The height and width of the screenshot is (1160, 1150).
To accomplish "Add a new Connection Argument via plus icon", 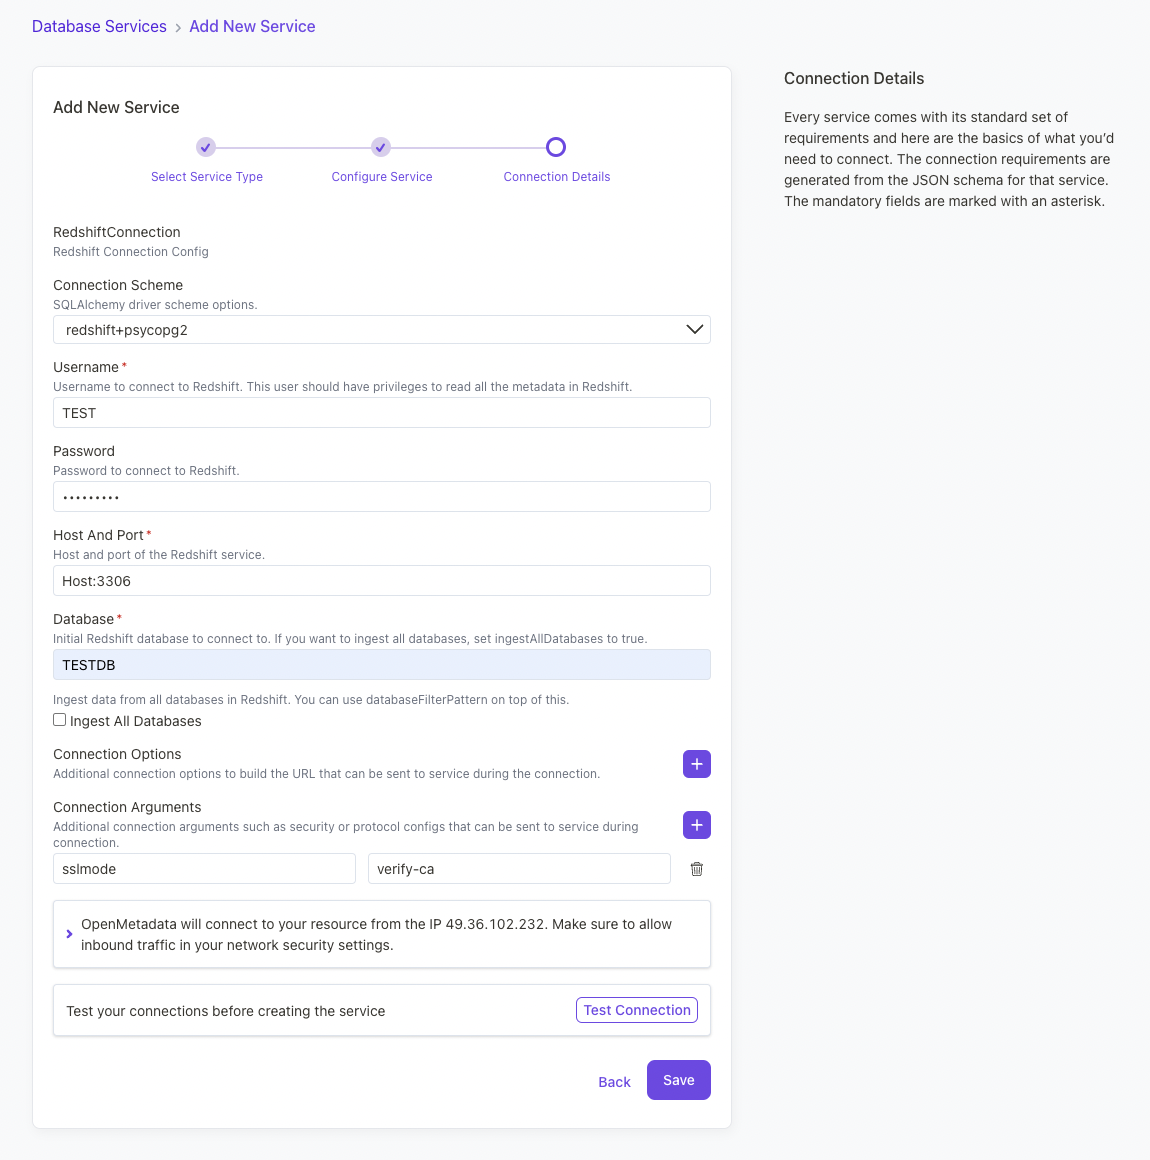I will pyautogui.click(x=697, y=825).
